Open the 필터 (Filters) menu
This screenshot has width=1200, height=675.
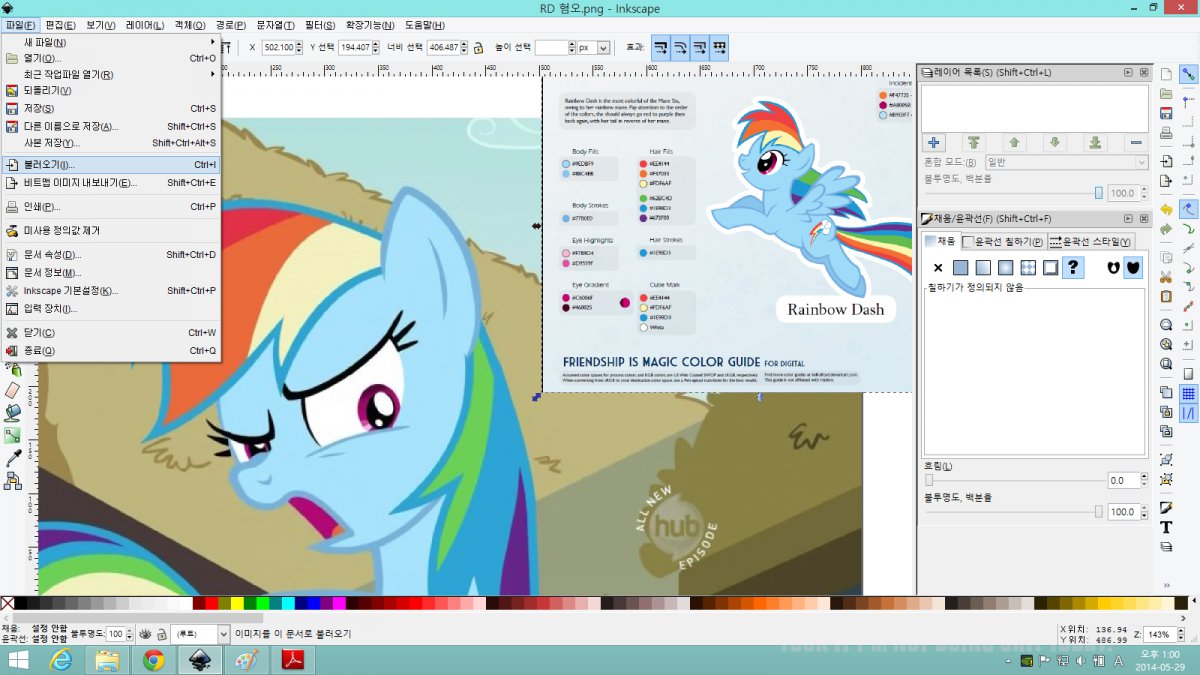(320, 25)
